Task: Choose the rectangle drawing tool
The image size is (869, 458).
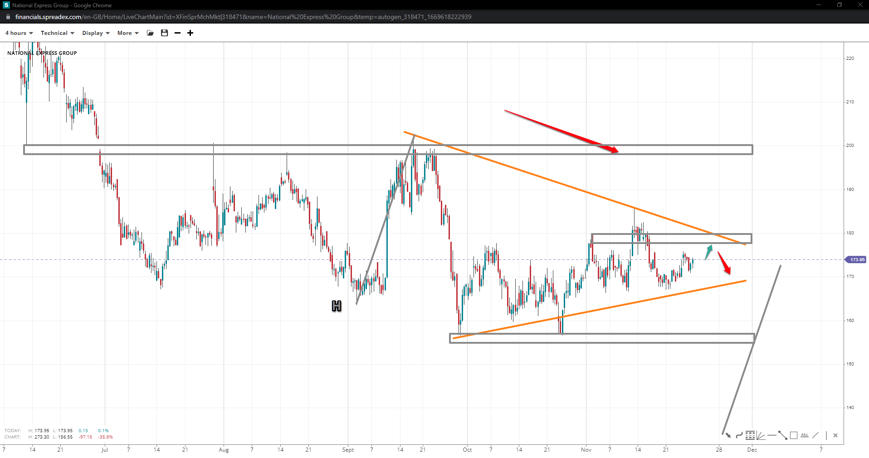Action: [794, 435]
